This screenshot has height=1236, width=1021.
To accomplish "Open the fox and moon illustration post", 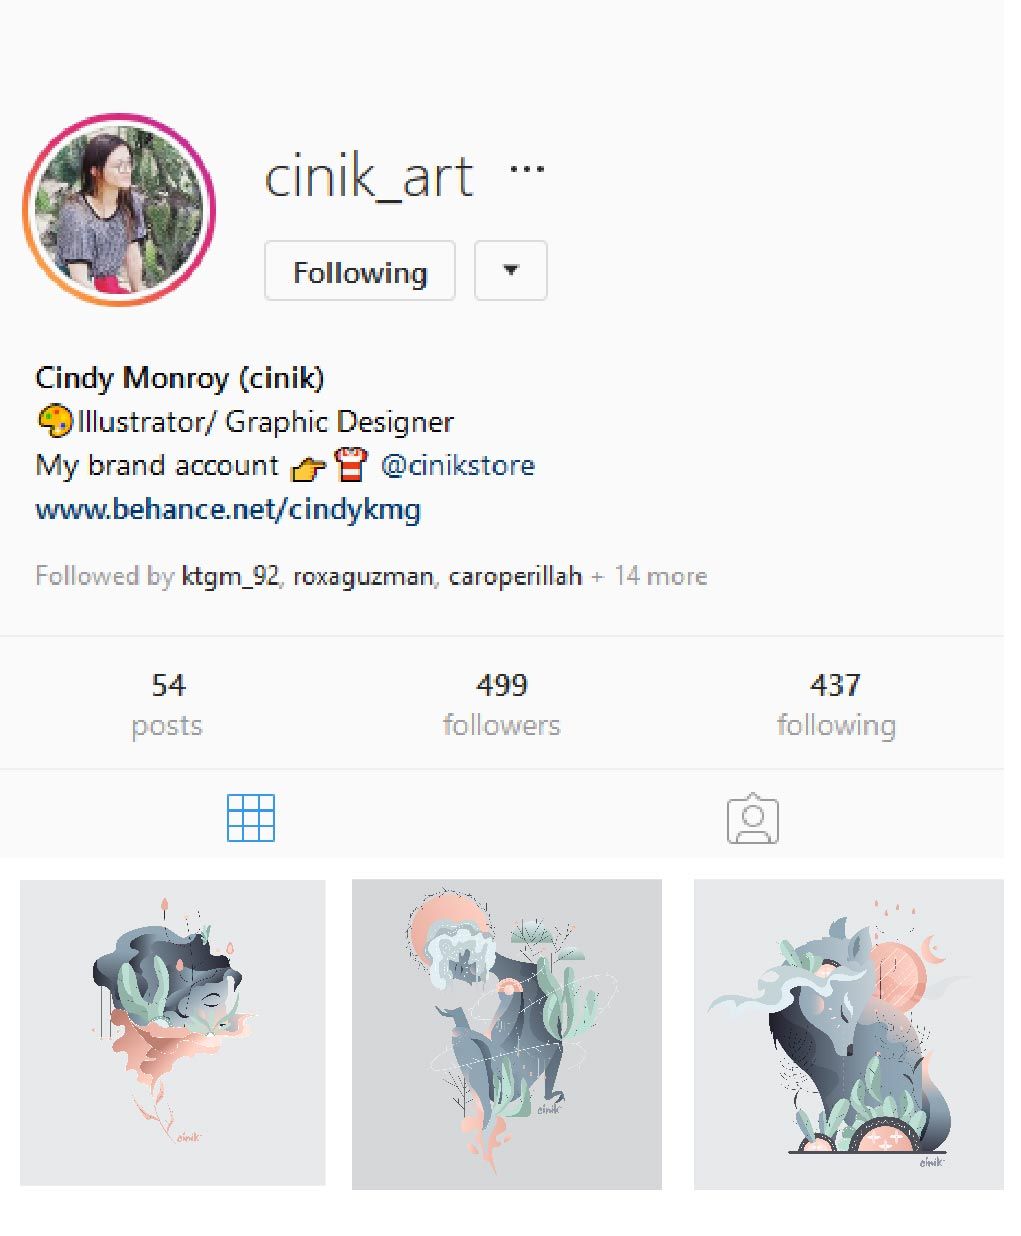I will click(x=849, y=1034).
